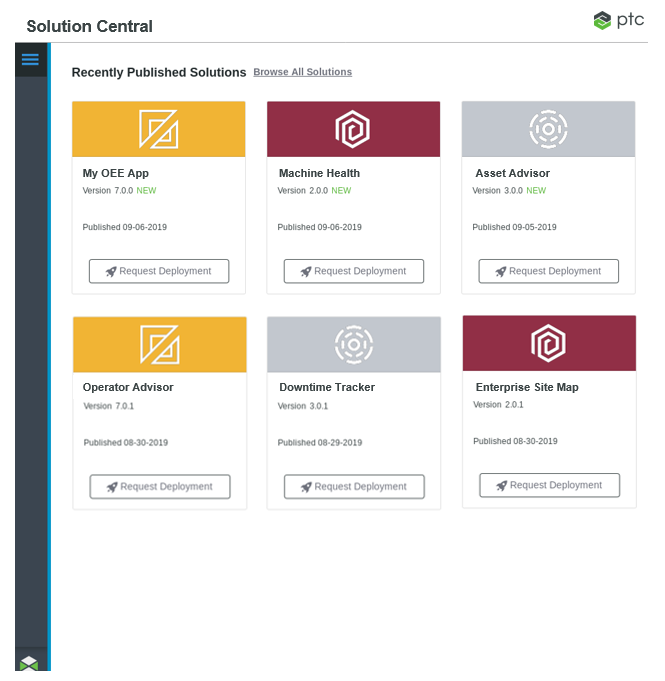Viewport: 665px width, 681px height.
Task: Click Published 09-06-2019 on My OEE App
Action: 125,227
